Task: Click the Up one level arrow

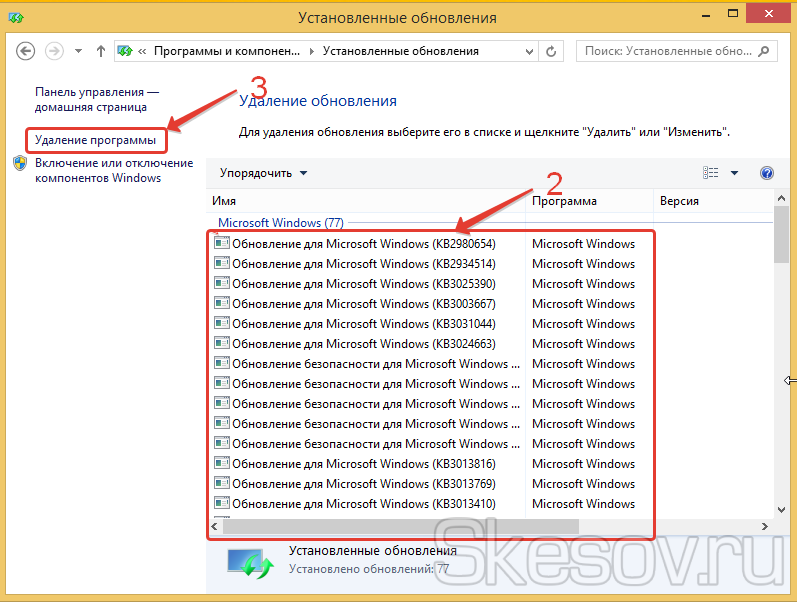Action: (x=101, y=51)
